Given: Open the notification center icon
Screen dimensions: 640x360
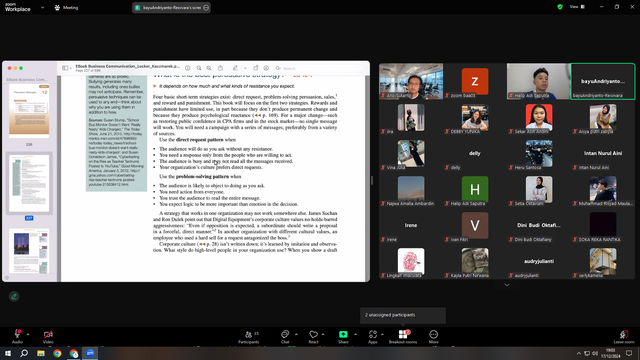Looking at the screenshot, I should [x=629, y=353].
